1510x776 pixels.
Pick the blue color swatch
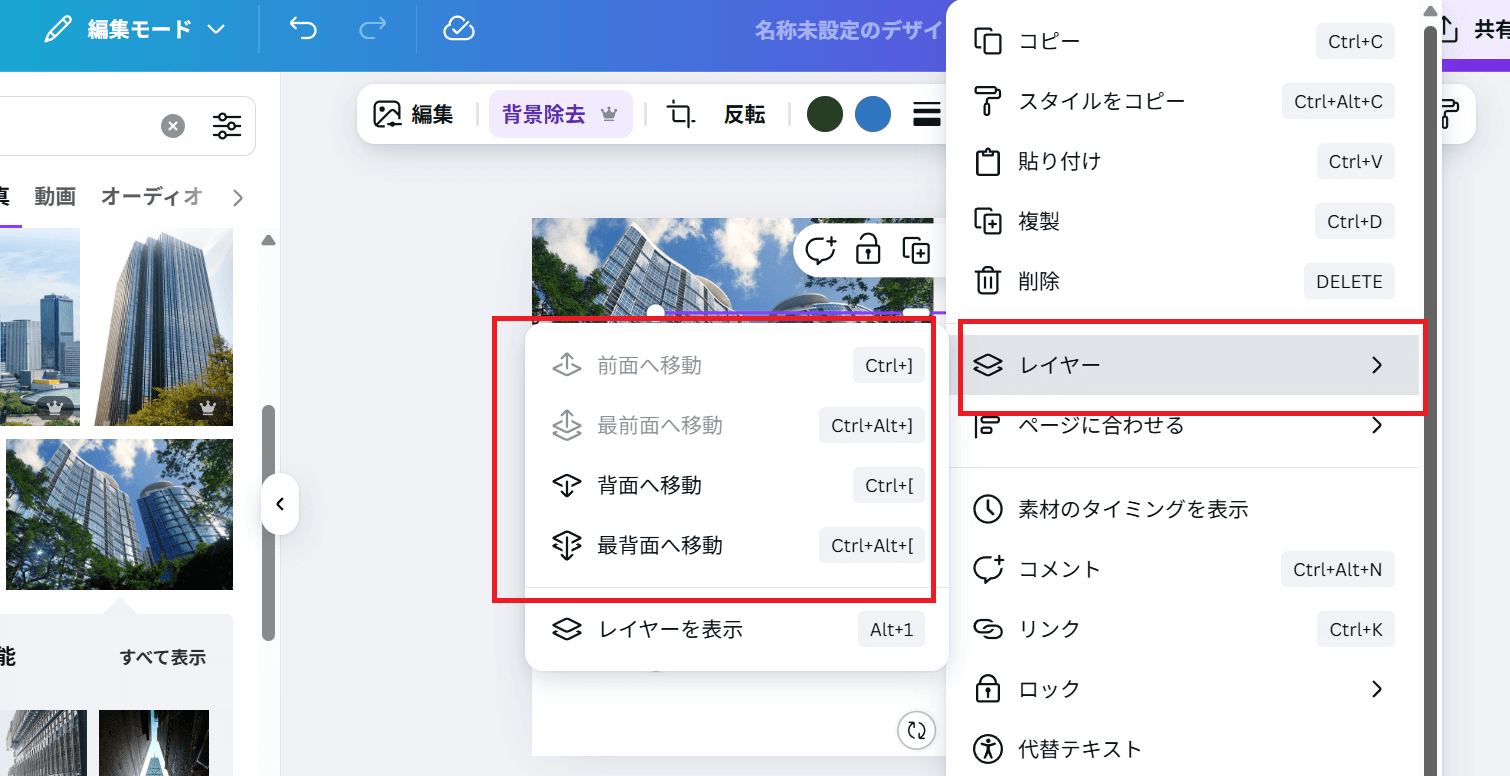873,115
